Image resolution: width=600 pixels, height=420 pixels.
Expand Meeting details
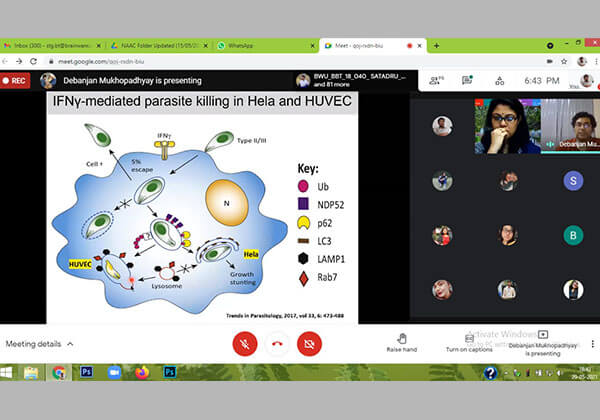40,344
